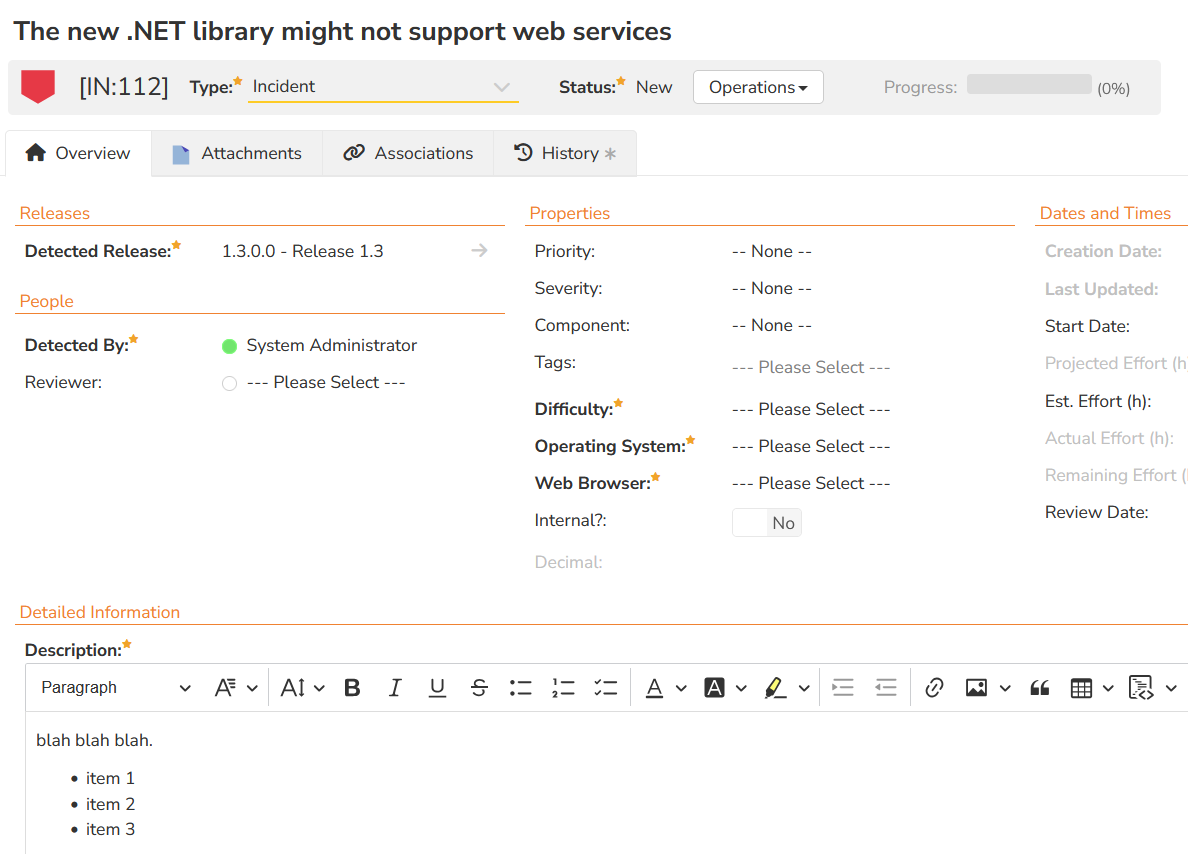Toggle the Internal? switch

tap(766, 523)
